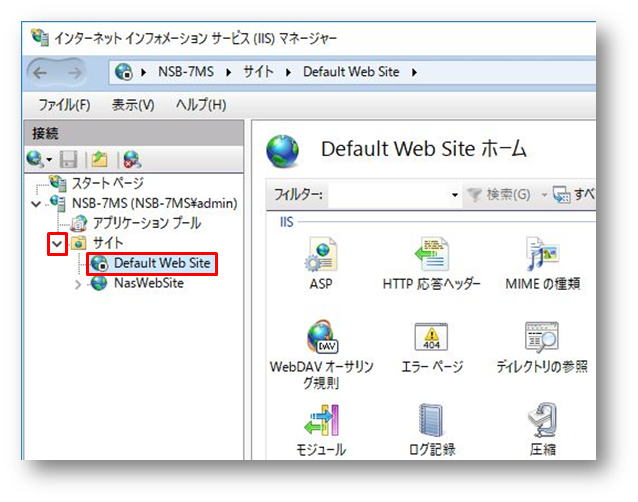Click the back navigation arrow
The image size is (638, 502).
40,73
